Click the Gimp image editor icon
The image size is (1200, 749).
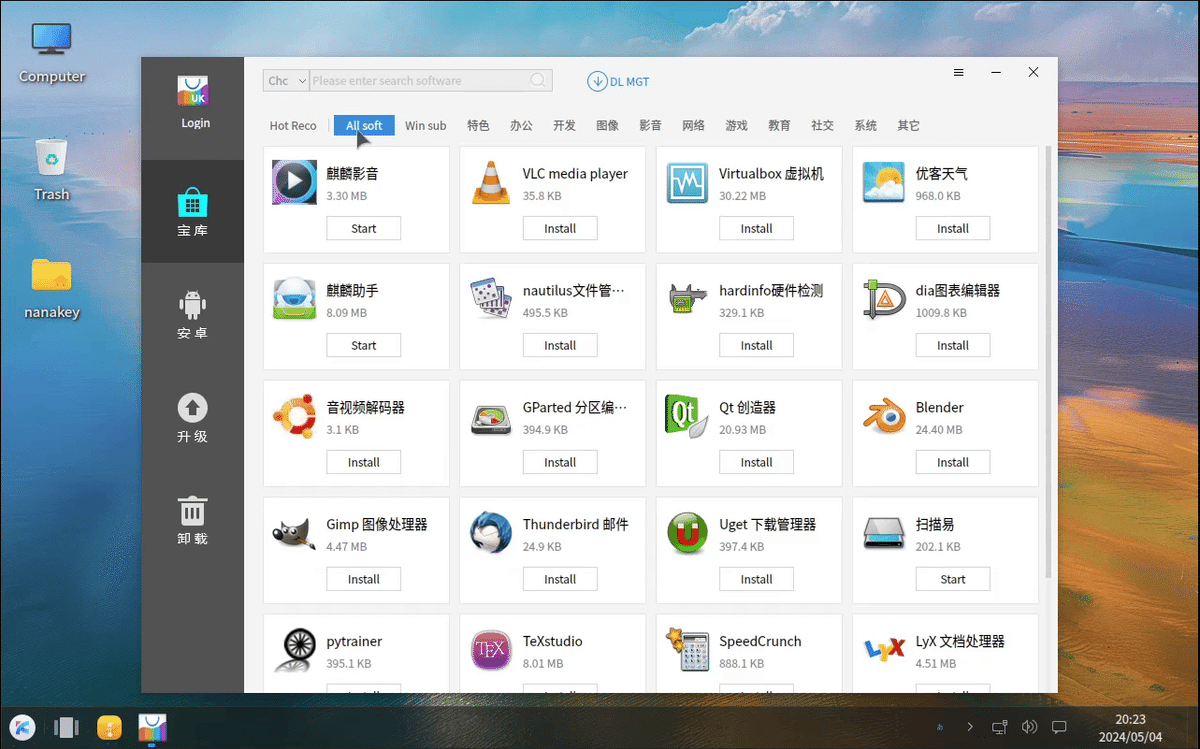tap(294, 533)
